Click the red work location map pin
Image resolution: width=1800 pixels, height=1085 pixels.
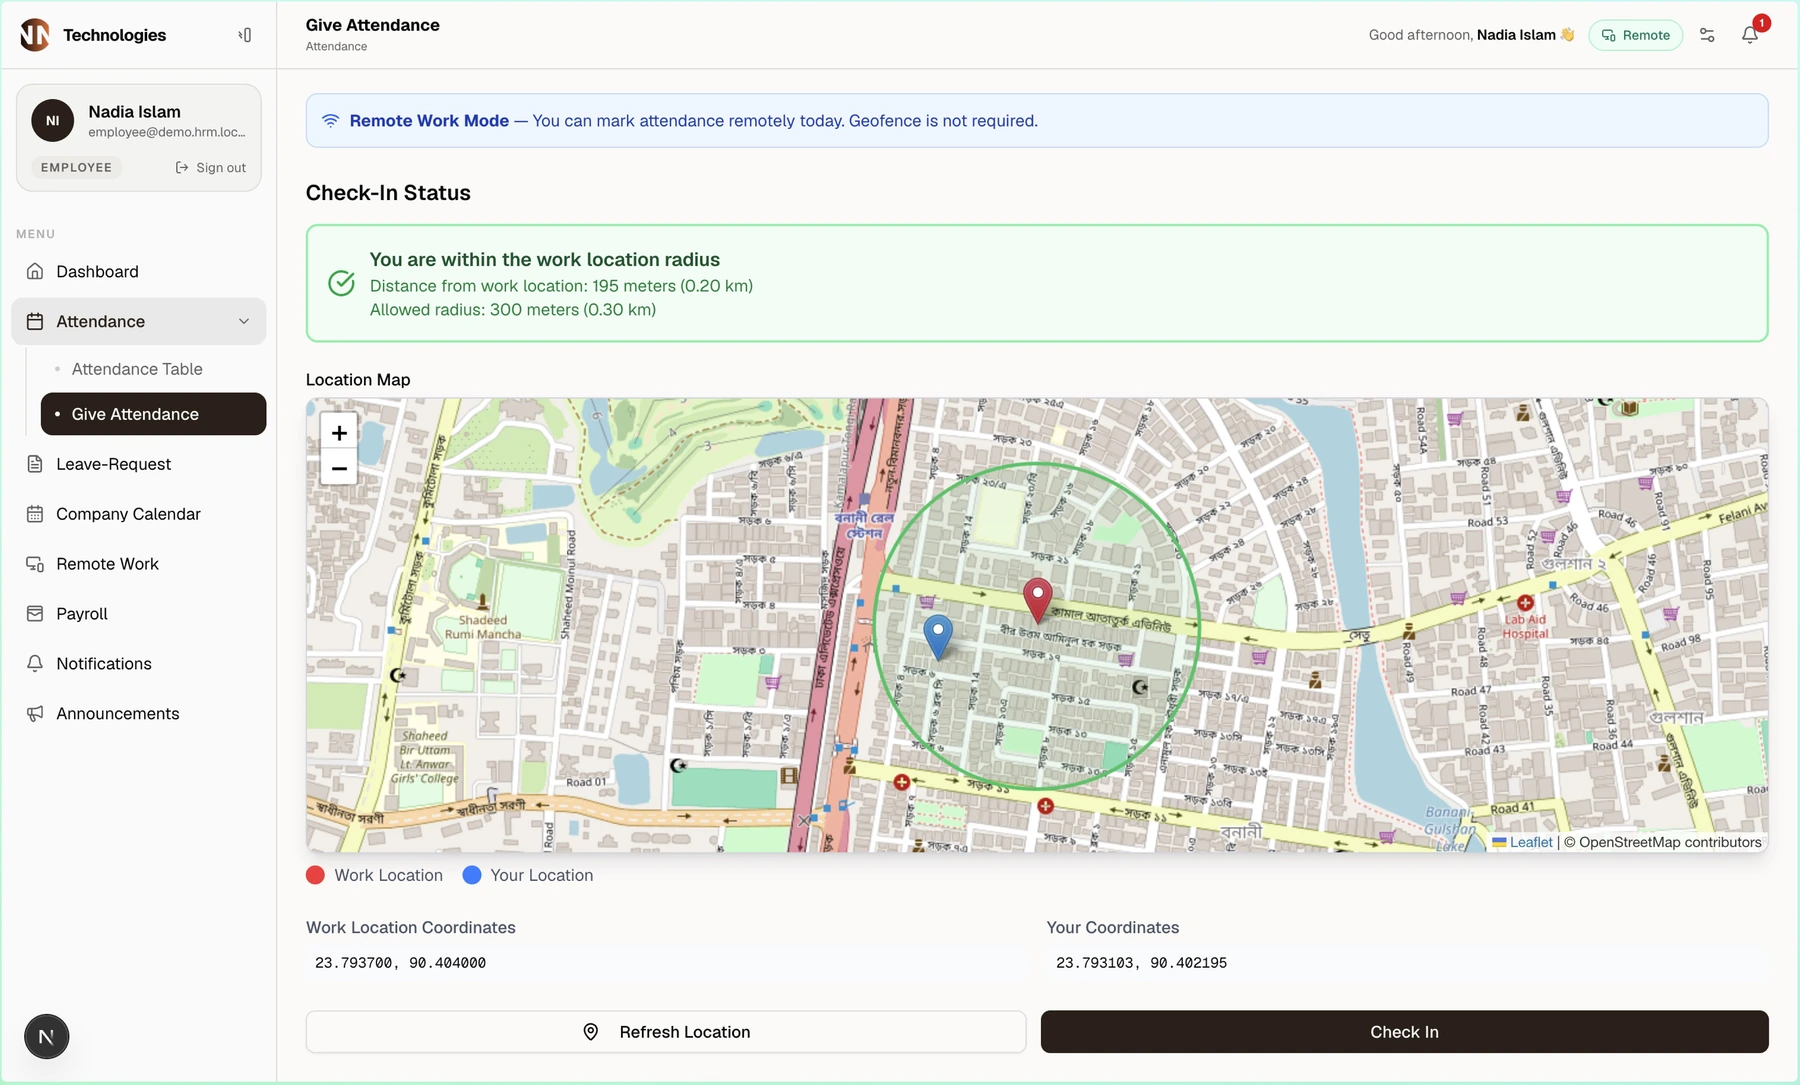1038,600
